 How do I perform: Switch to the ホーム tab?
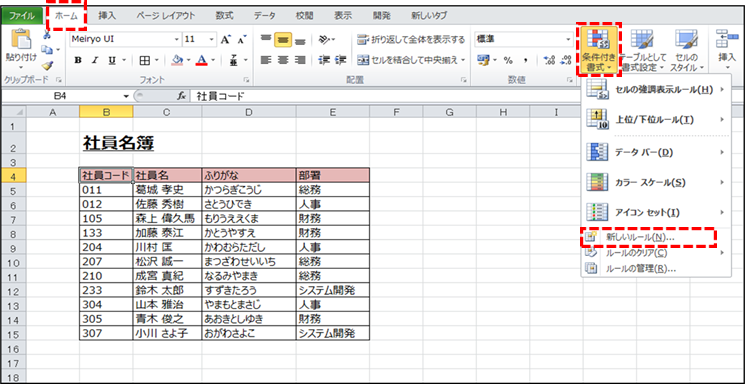pyautogui.click(x=66, y=16)
